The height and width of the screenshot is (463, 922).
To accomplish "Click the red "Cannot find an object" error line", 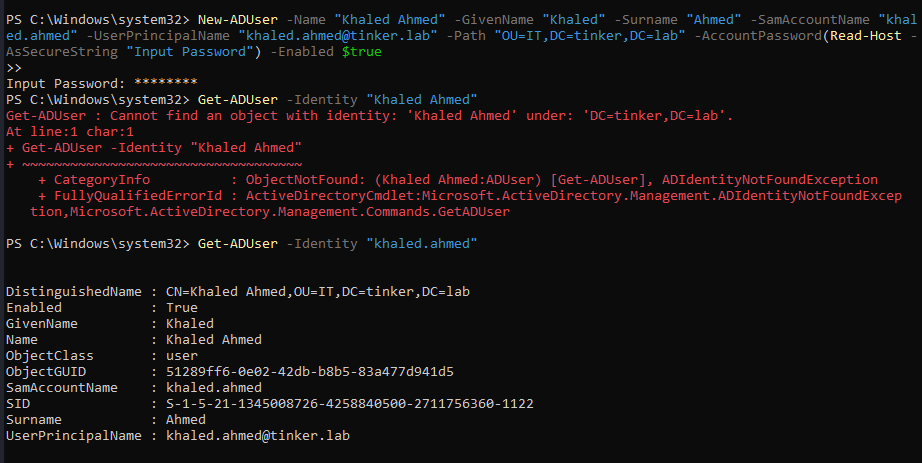I will point(370,115).
